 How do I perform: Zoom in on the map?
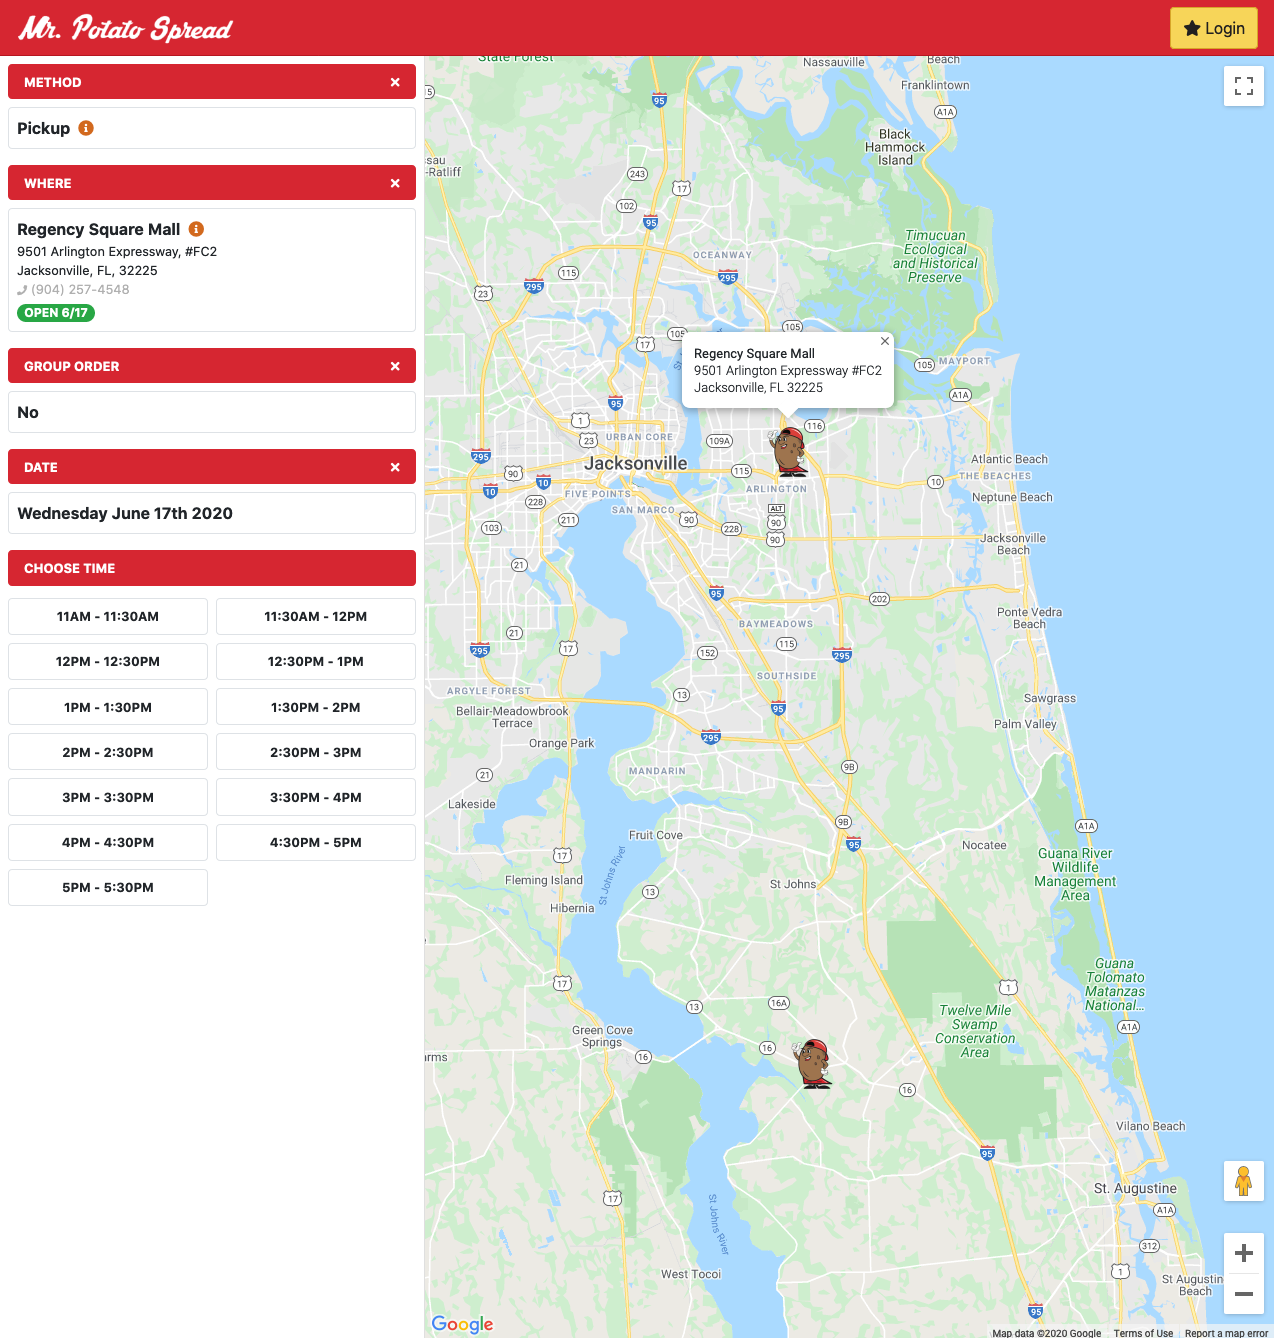(1244, 1253)
